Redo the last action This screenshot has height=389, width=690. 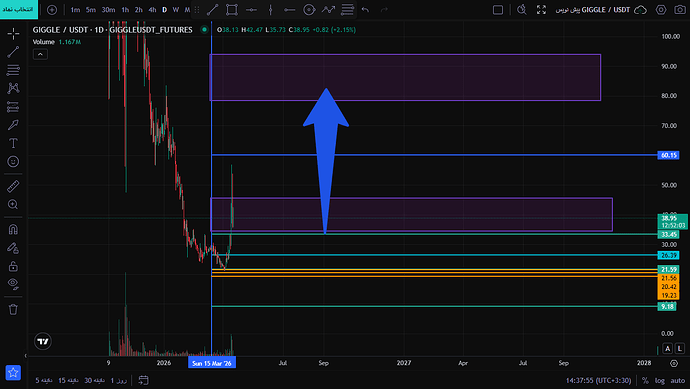point(384,10)
